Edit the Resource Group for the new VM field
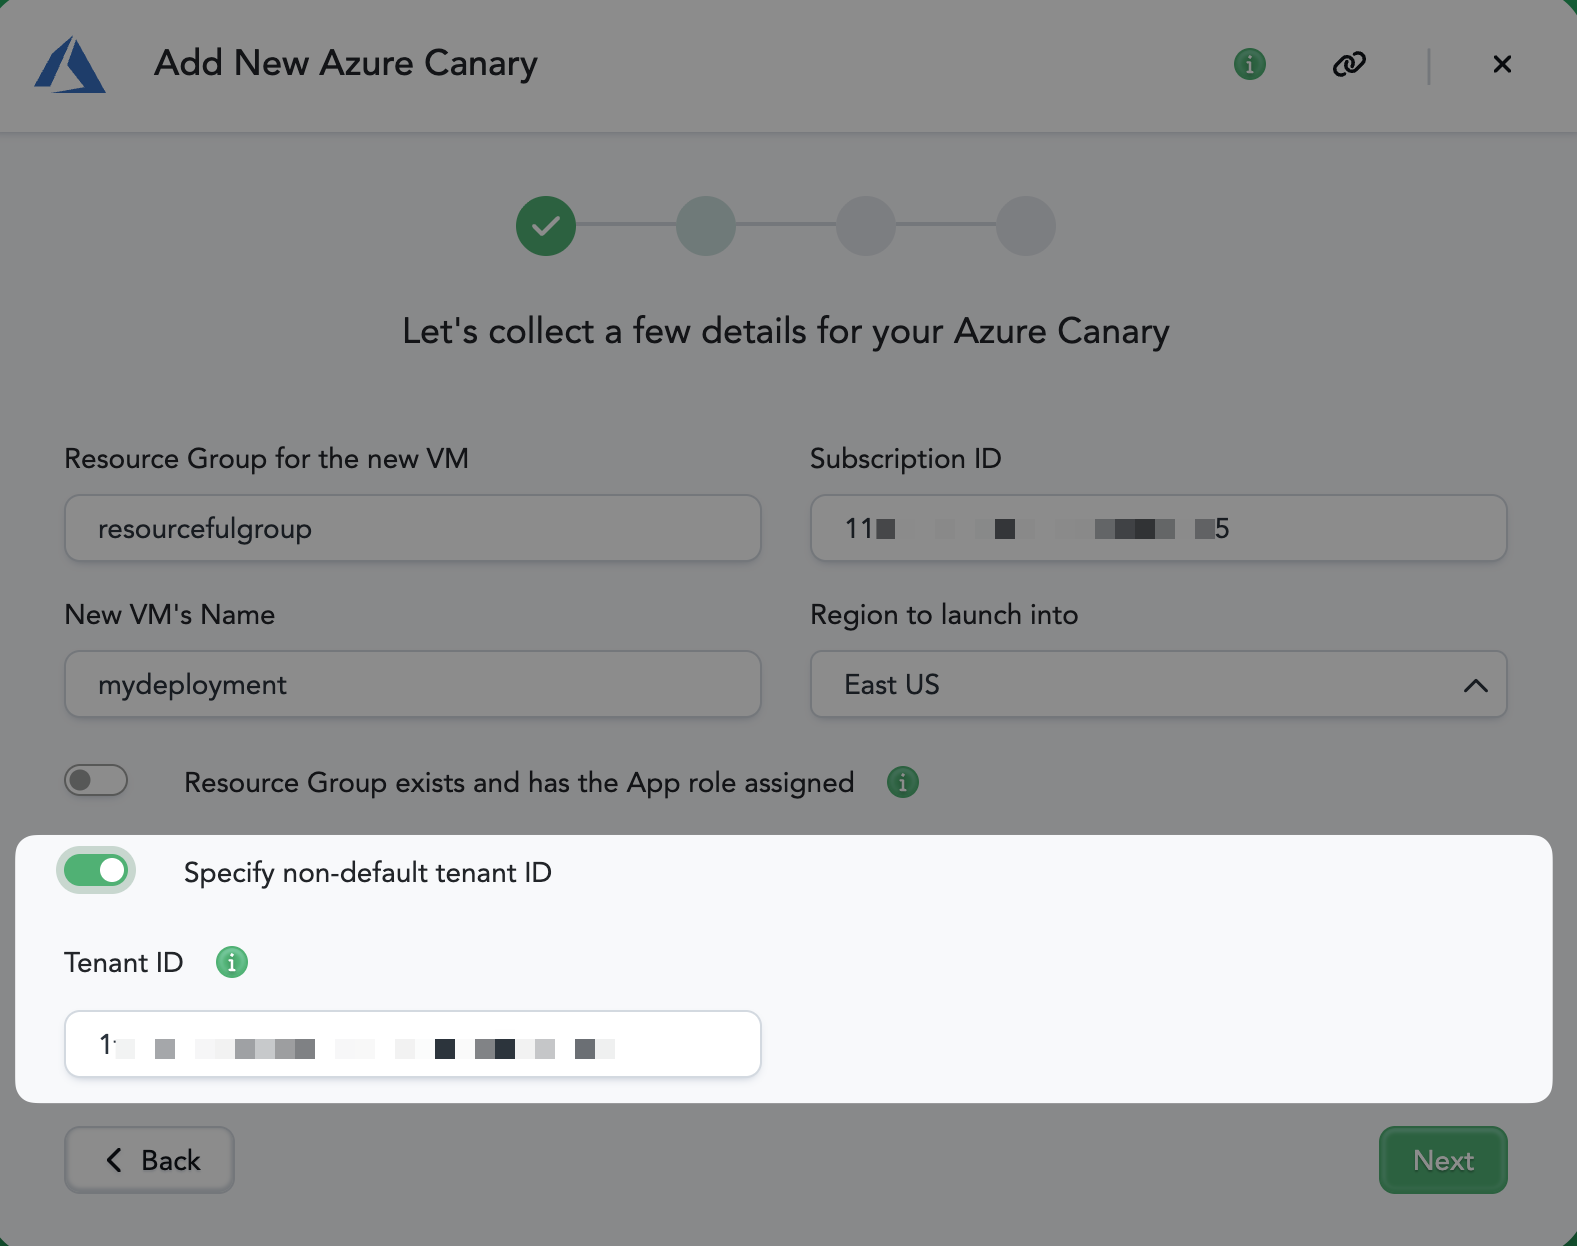The height and width of the screenshot is (1246, 1577). 413,528
